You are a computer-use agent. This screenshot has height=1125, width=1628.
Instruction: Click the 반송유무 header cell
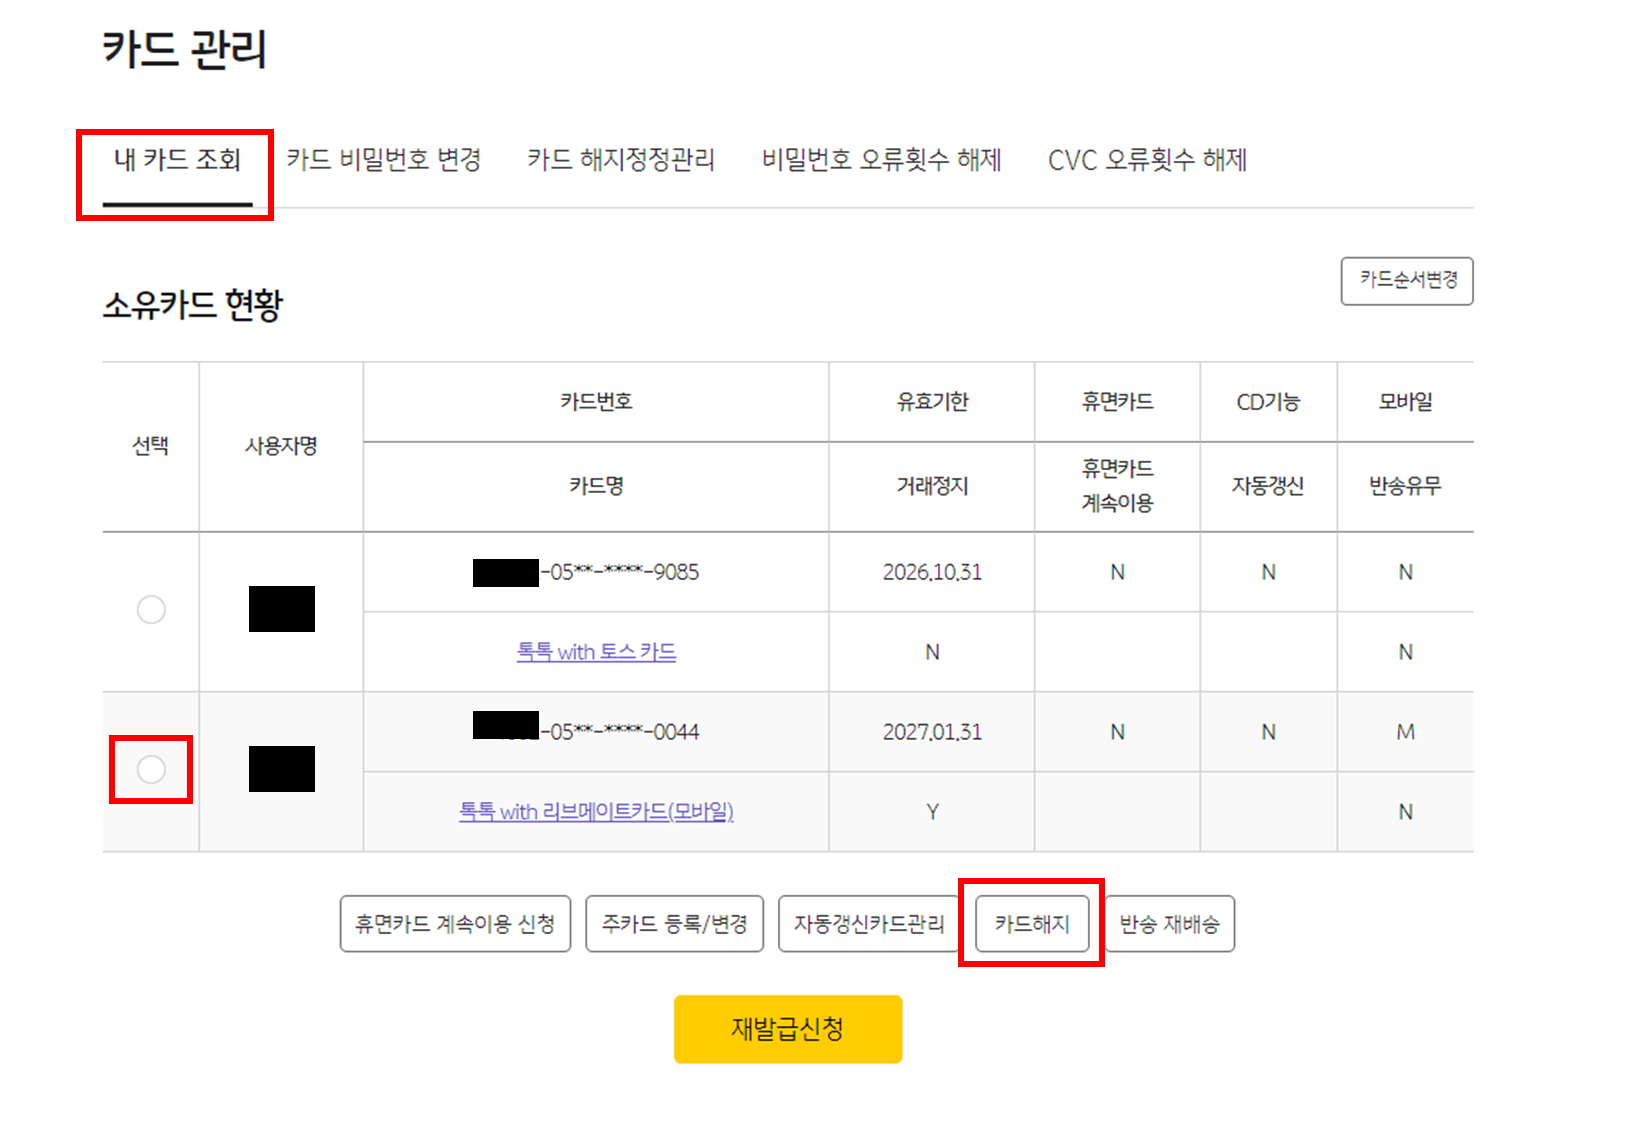tap(1405, 486)
